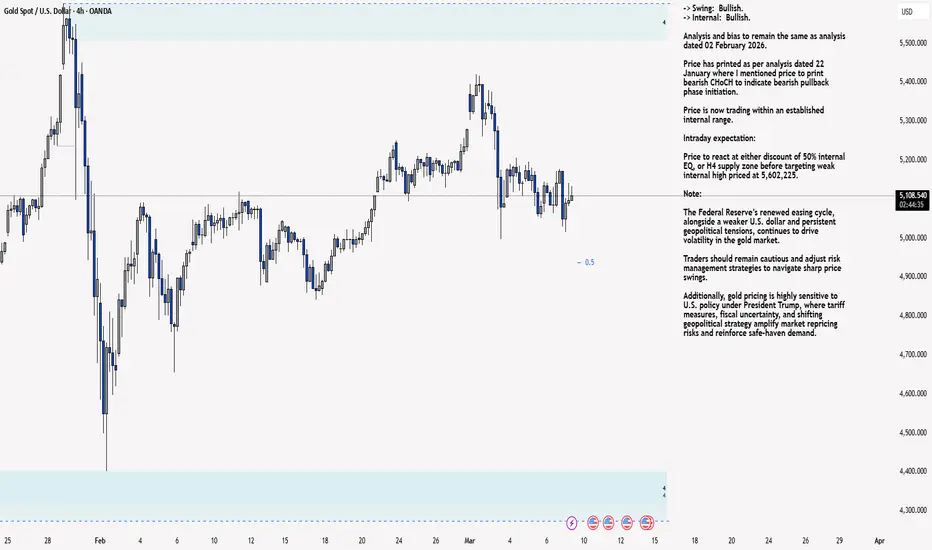The width and height of the screenshot is (932, 550).
Task: Open the stacked US flag event markers near 15
Action: [646, 523]
